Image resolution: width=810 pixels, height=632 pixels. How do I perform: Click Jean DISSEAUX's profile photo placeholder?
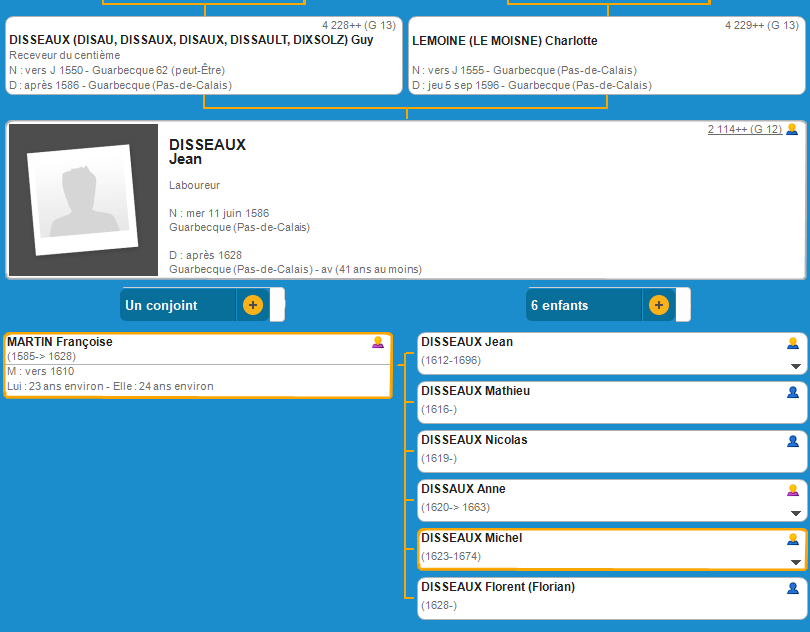[84, 200]
